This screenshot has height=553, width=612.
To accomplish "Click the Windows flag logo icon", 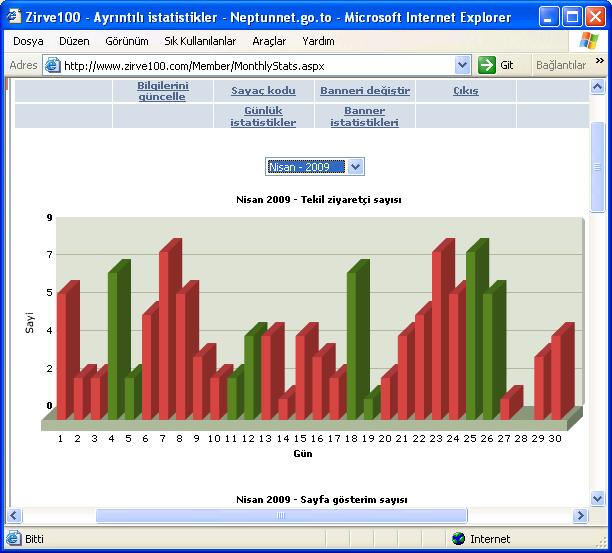I will point(589,41).
